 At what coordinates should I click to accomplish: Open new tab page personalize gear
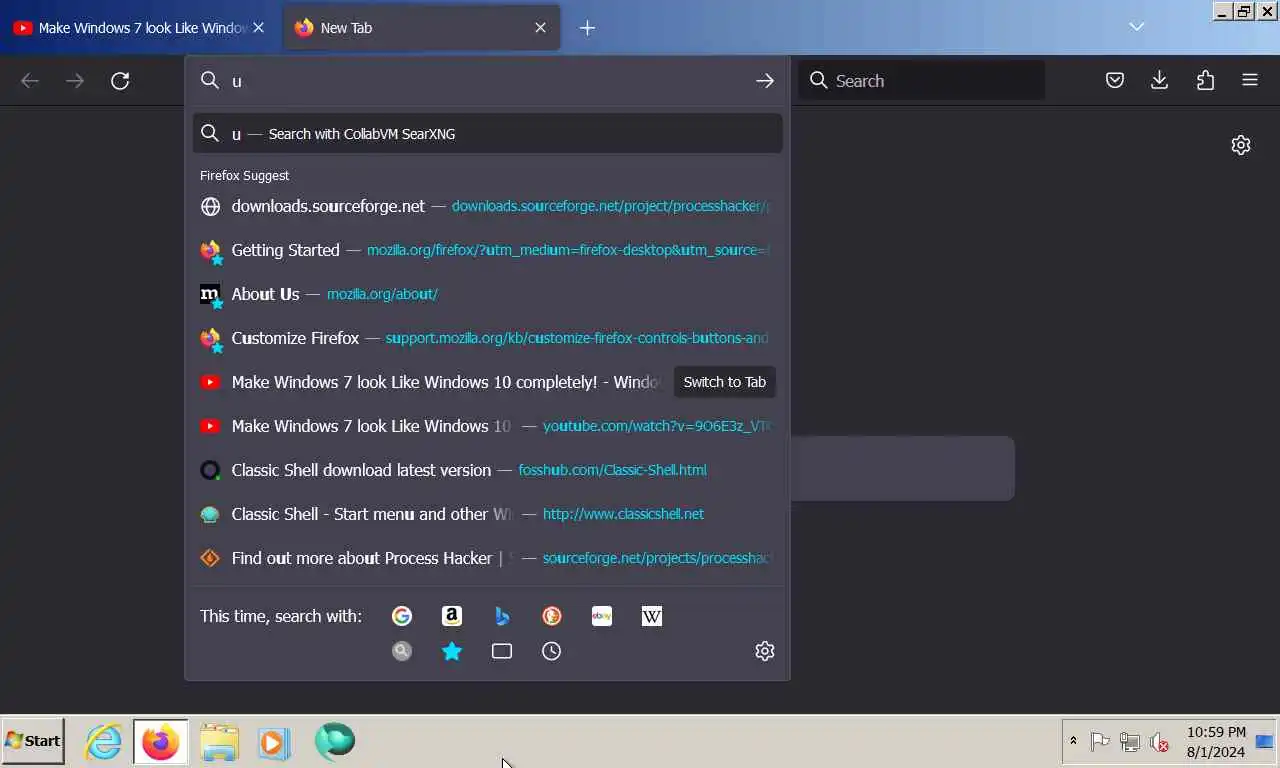(x=1241, y=145)
